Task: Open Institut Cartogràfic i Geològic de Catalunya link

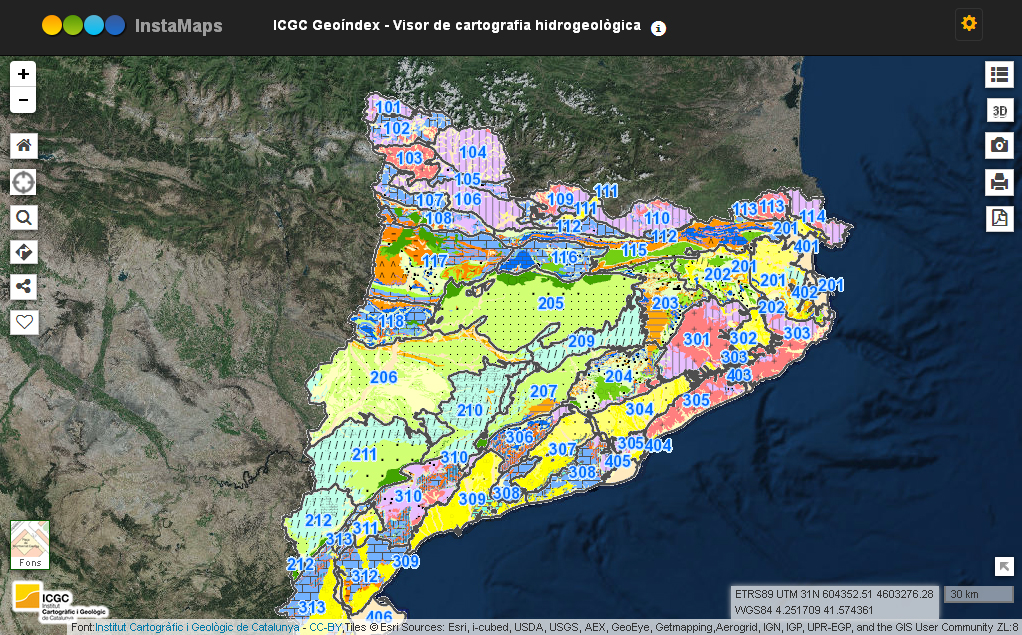Action: (197, 628)
